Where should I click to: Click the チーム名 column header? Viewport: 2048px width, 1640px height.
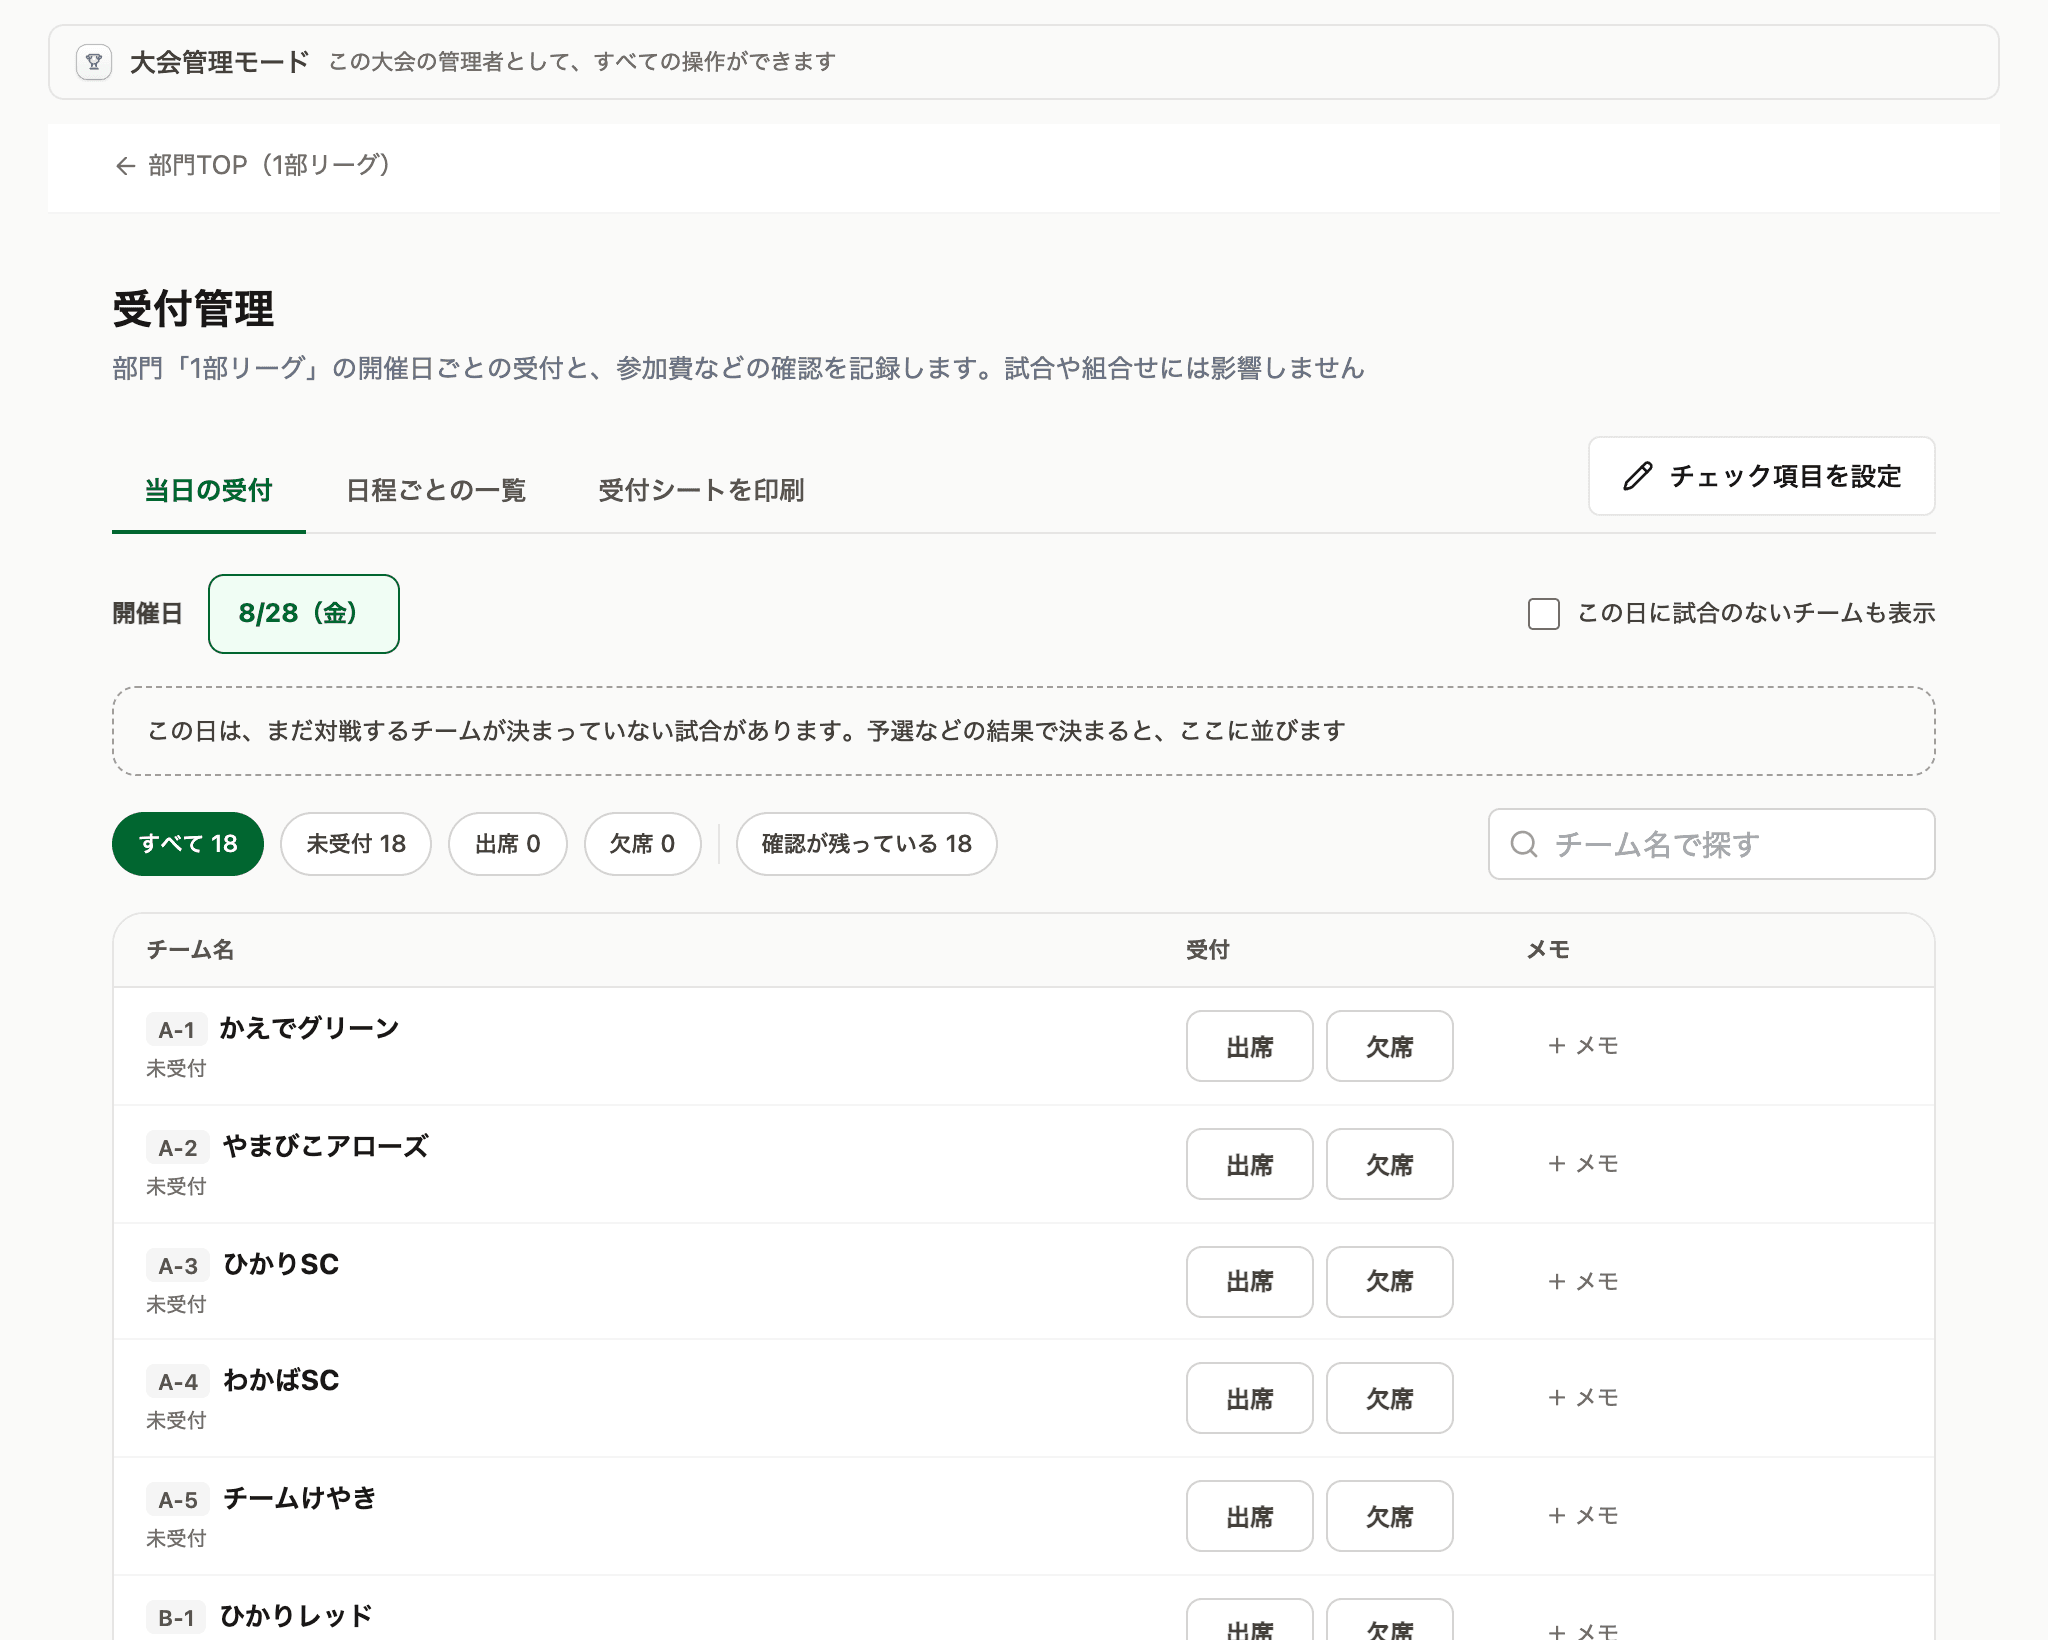tap(190, 950)
